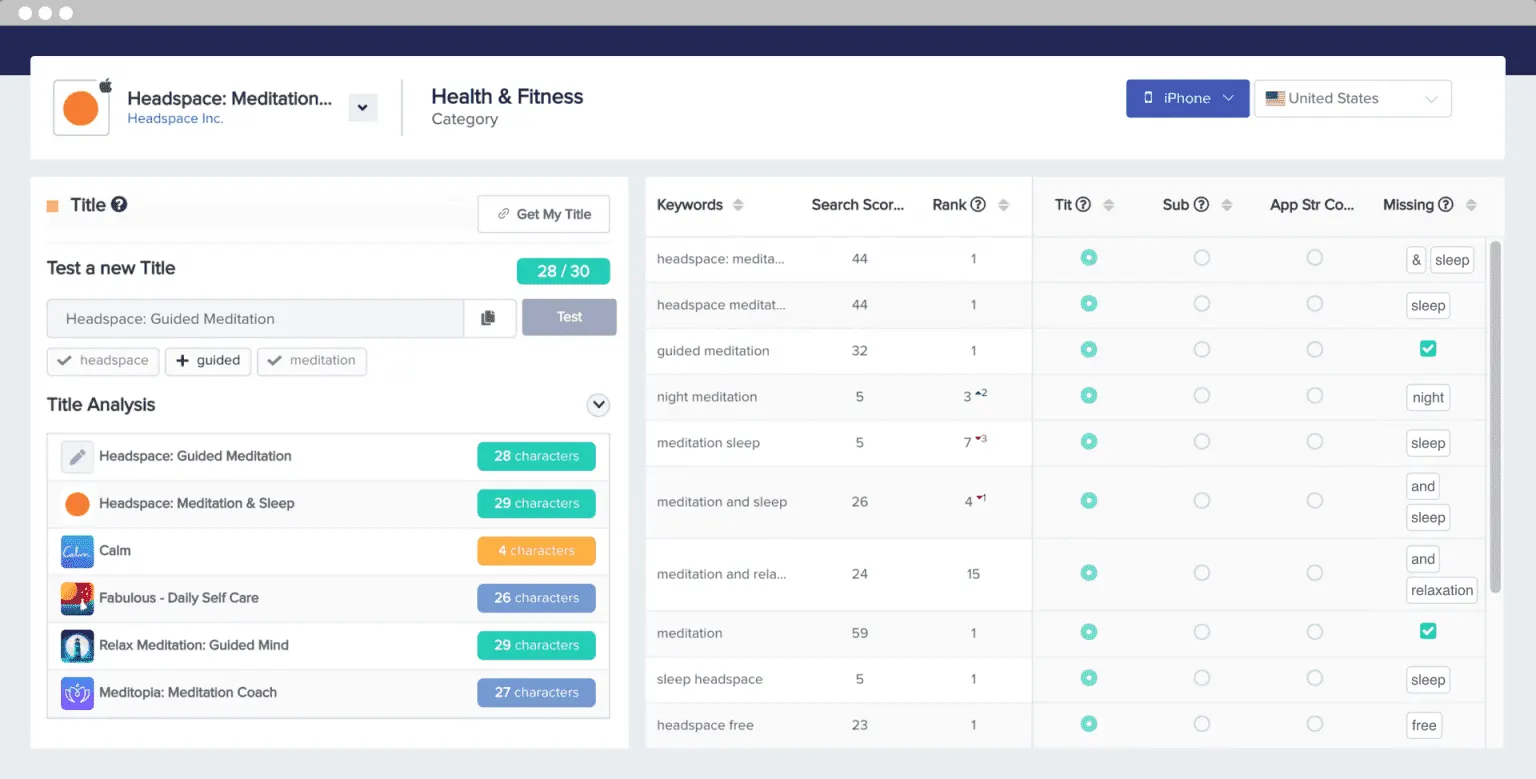Select Subtitle radio for night meditation row
Screen dimensions: 1536x779
[1202, 395]
